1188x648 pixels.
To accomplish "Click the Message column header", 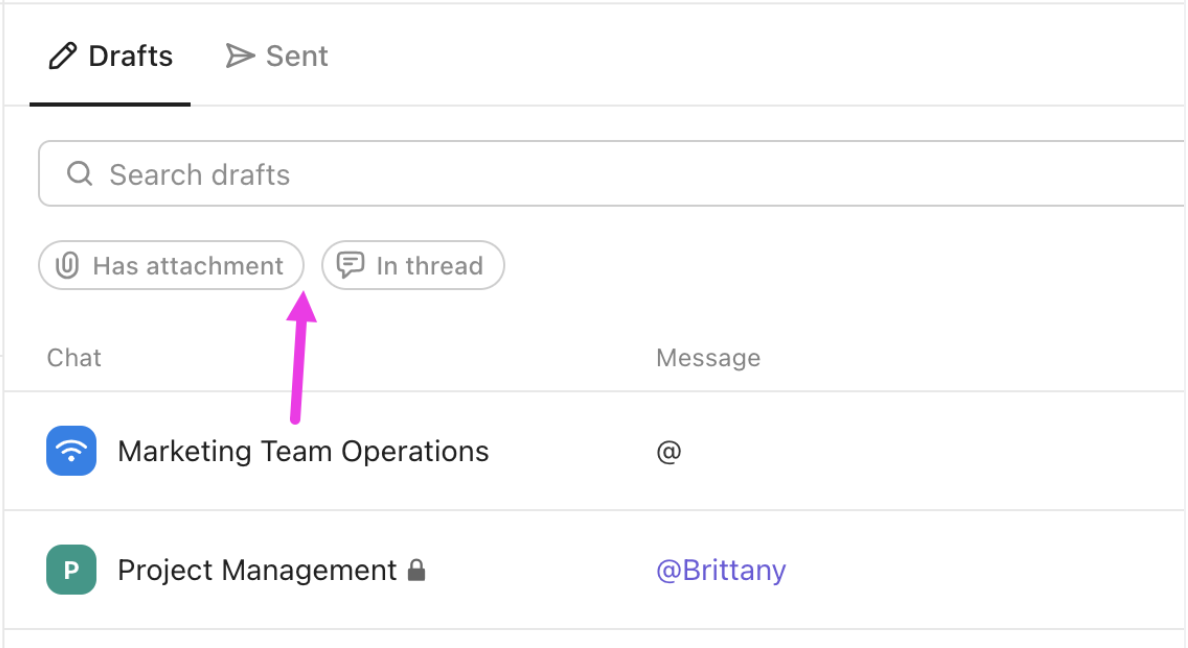I will coord(708,358).
